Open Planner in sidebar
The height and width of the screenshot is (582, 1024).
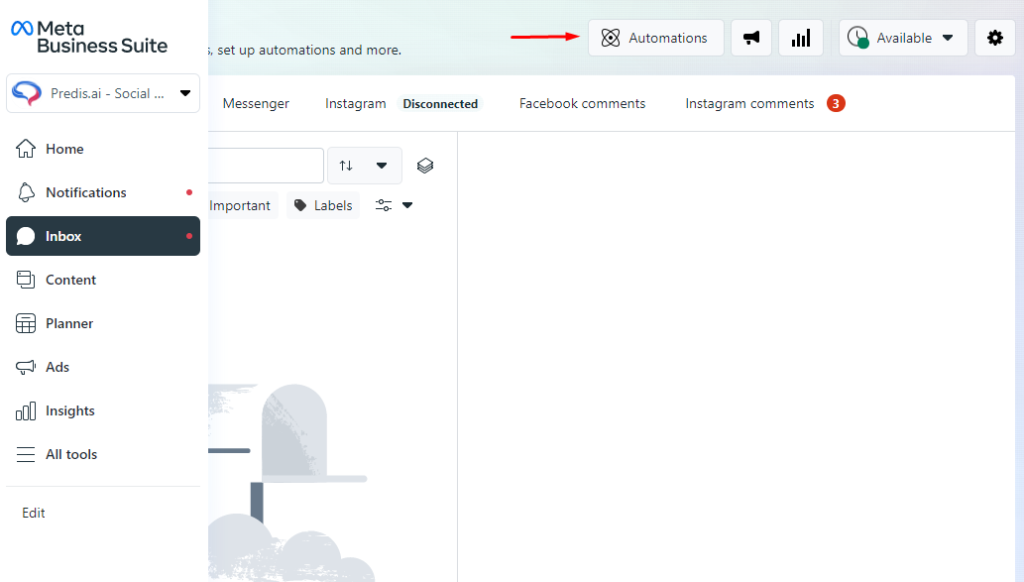tap(103, 323)
